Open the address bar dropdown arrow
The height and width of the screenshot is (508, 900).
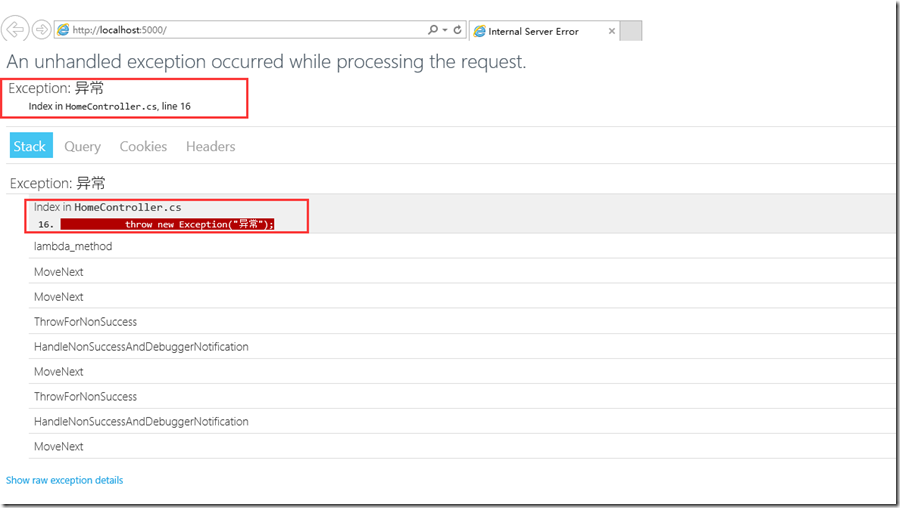pyautogui.click(x=445, y=30)
